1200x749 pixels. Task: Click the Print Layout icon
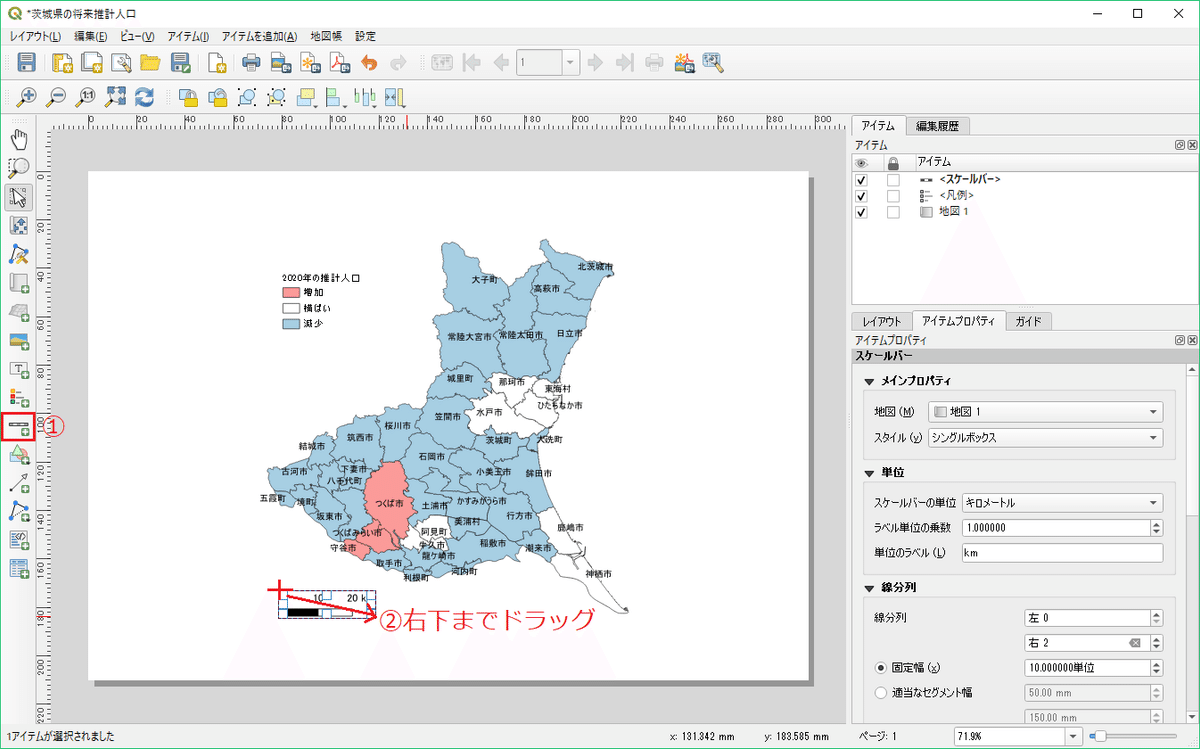(251, 63)
